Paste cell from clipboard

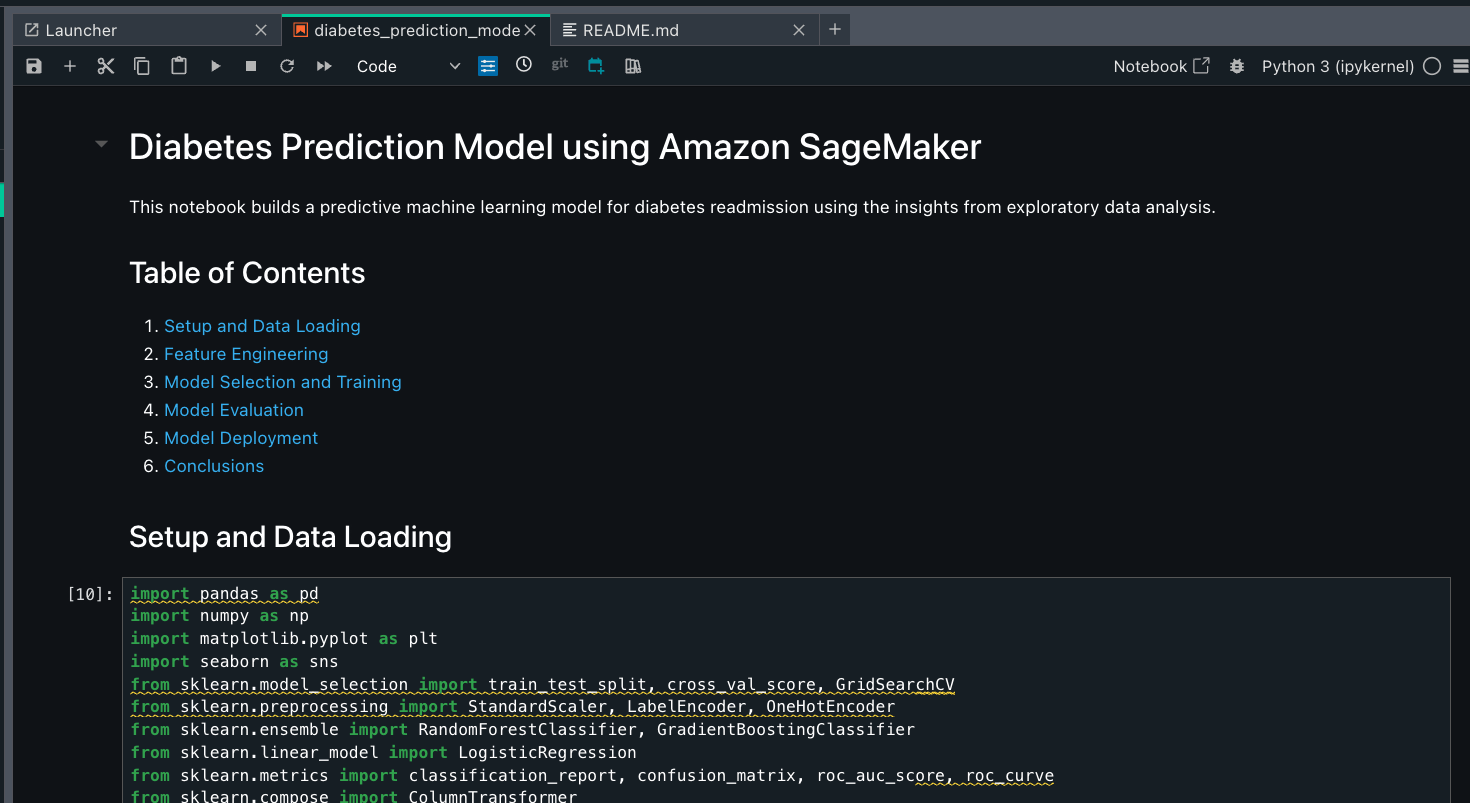(x=179, y=66)
